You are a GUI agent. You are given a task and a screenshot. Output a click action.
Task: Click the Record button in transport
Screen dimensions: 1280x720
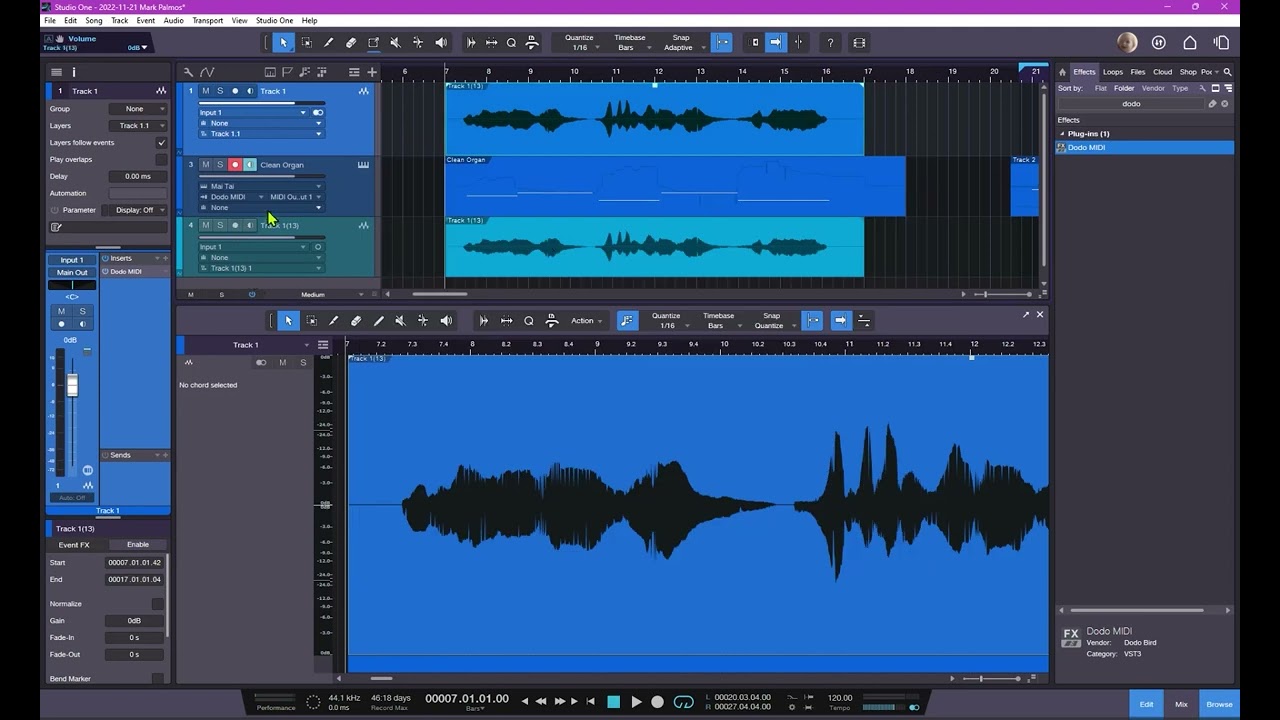(658, 702)
